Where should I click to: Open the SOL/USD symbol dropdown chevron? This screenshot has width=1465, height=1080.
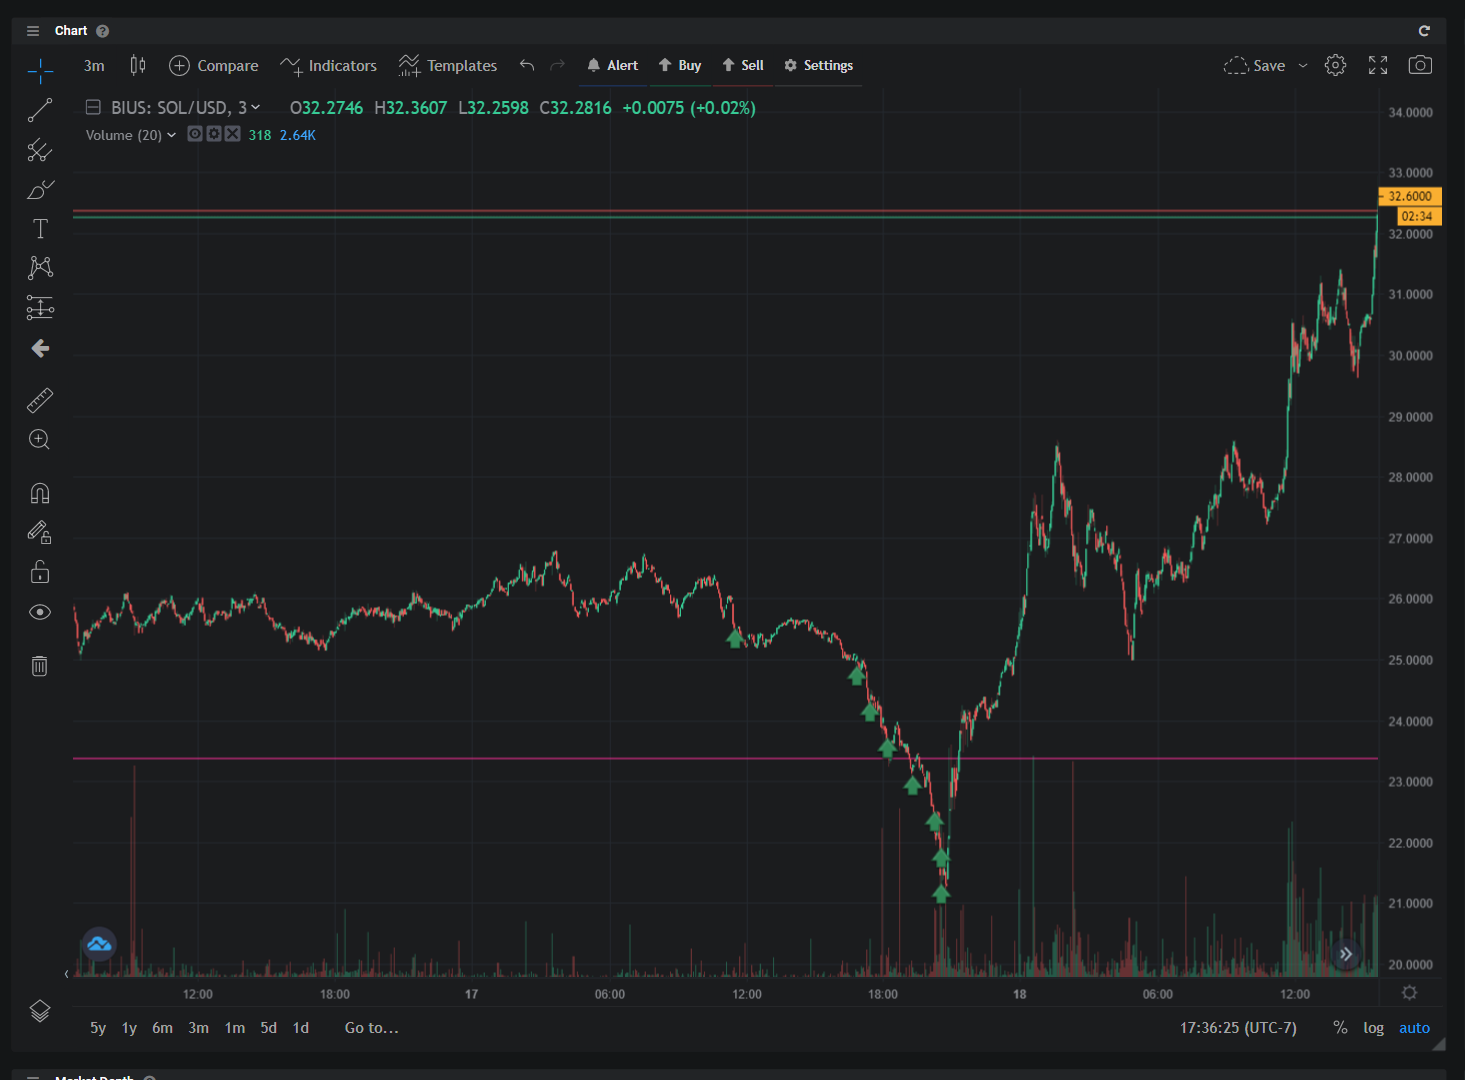click(x=255, y=108)
